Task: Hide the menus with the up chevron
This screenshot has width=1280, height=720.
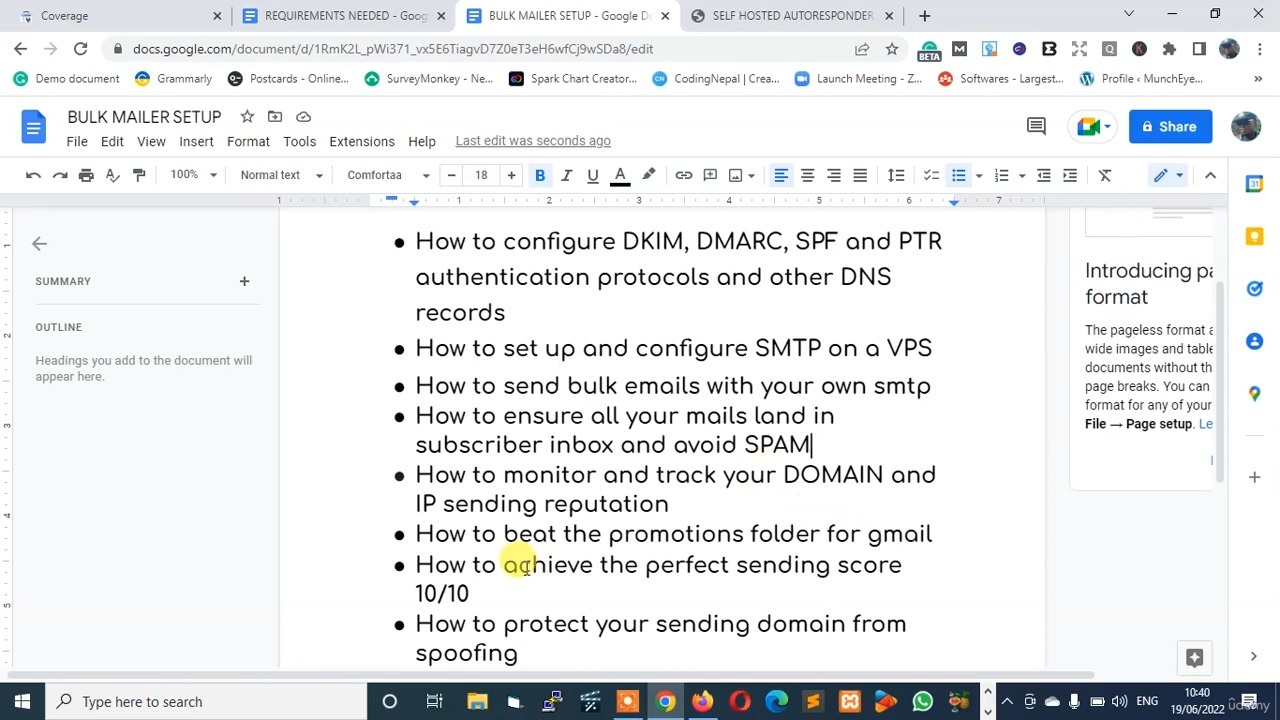Action: pos(1210,175)
